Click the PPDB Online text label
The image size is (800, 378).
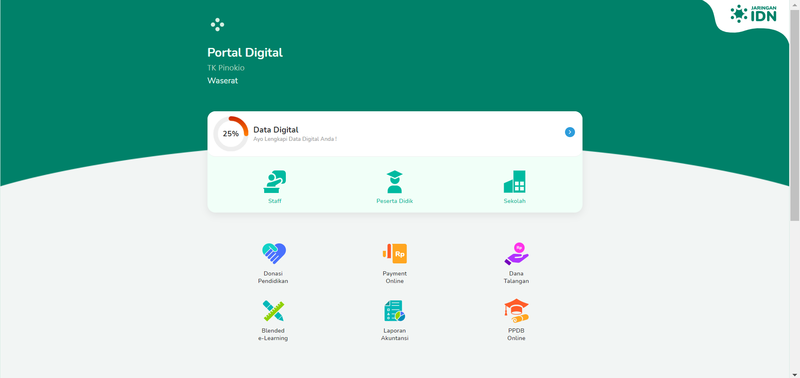pyautogui.click(x=516, y=334)
